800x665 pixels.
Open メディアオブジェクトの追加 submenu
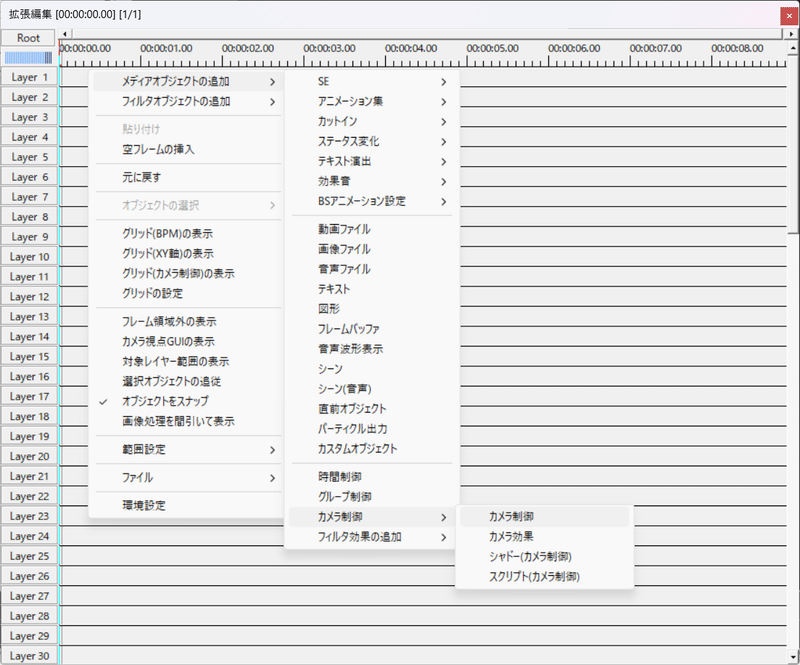coord(187,82)
